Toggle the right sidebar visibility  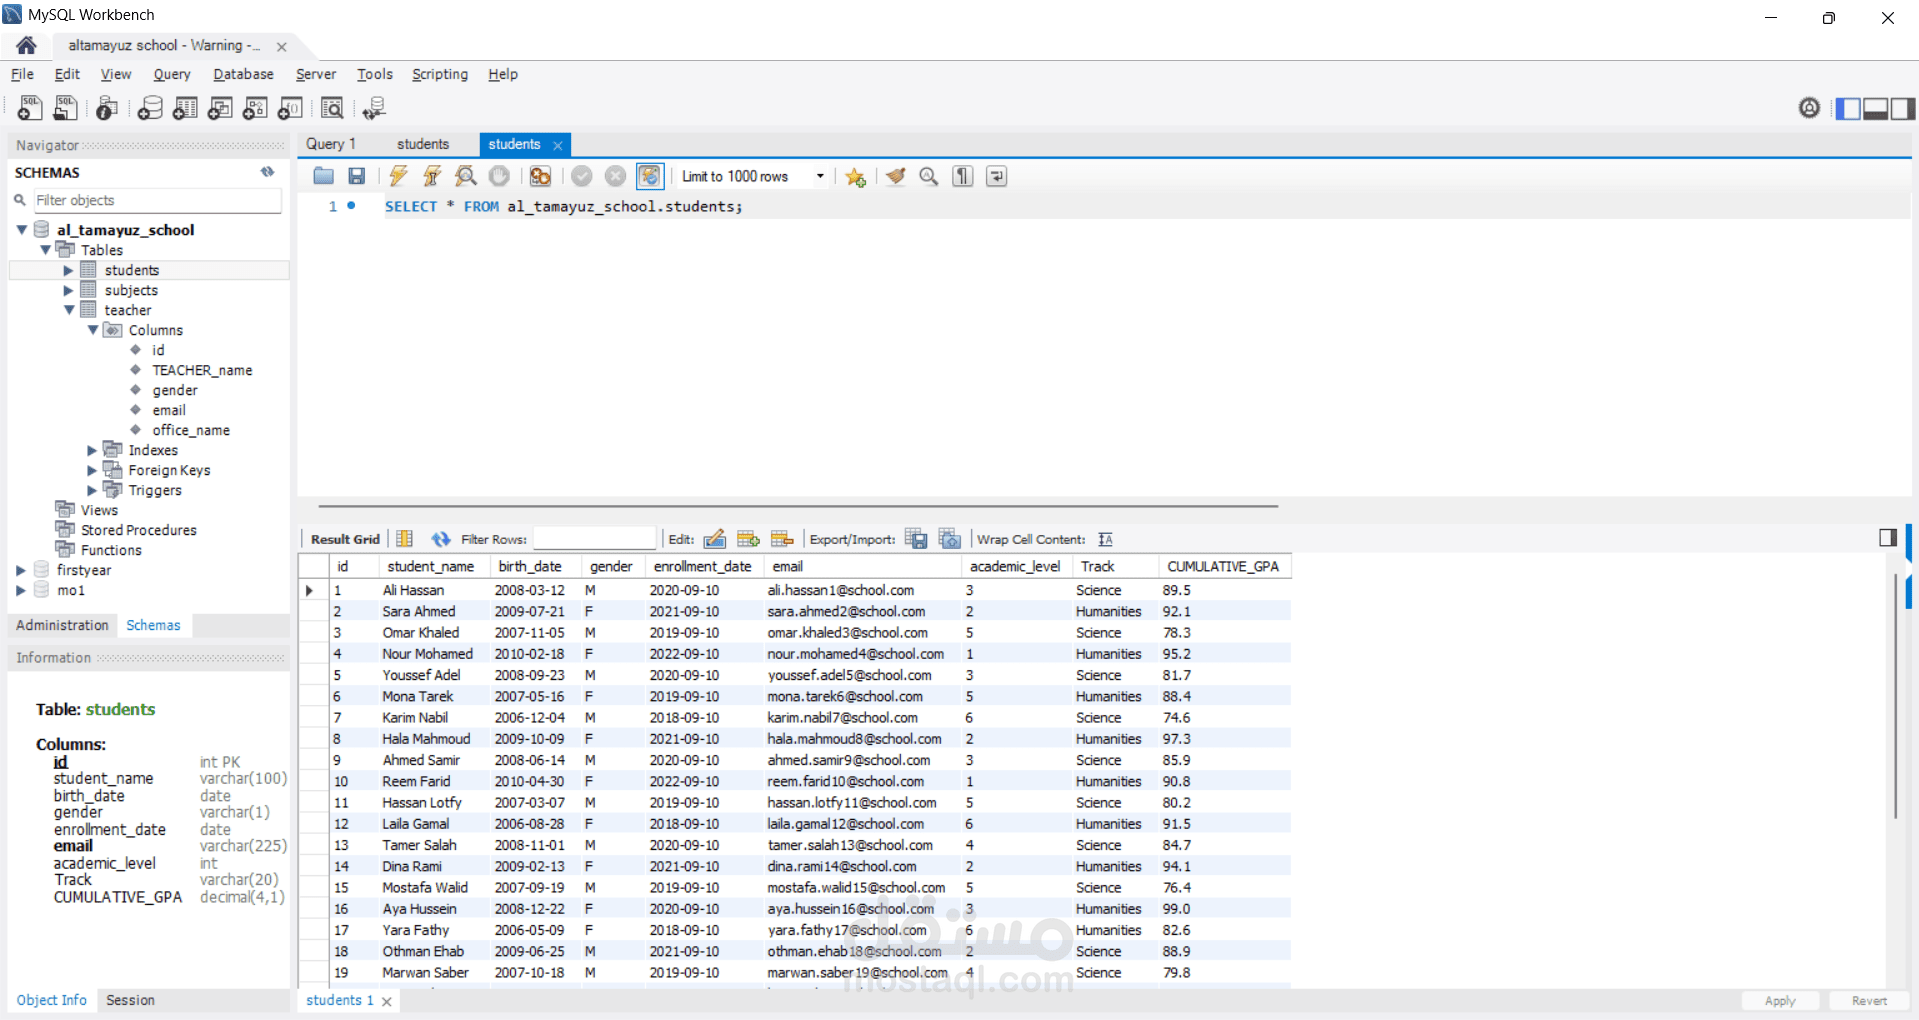(1903, 108)
